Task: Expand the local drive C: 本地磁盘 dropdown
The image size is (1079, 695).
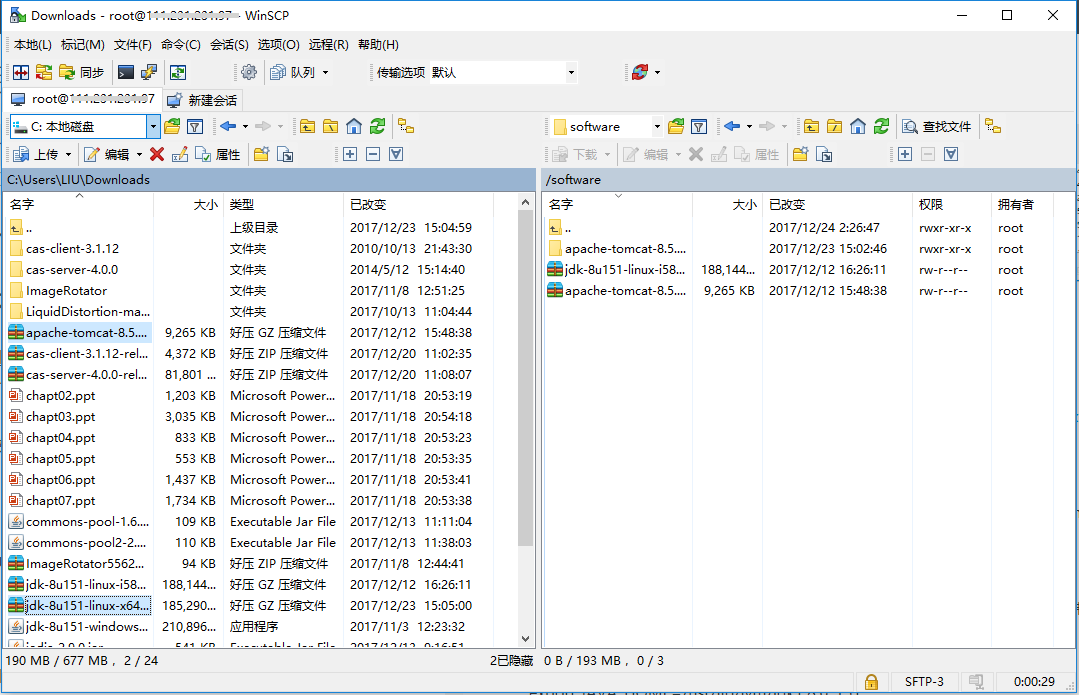Action: coord(153,127)
